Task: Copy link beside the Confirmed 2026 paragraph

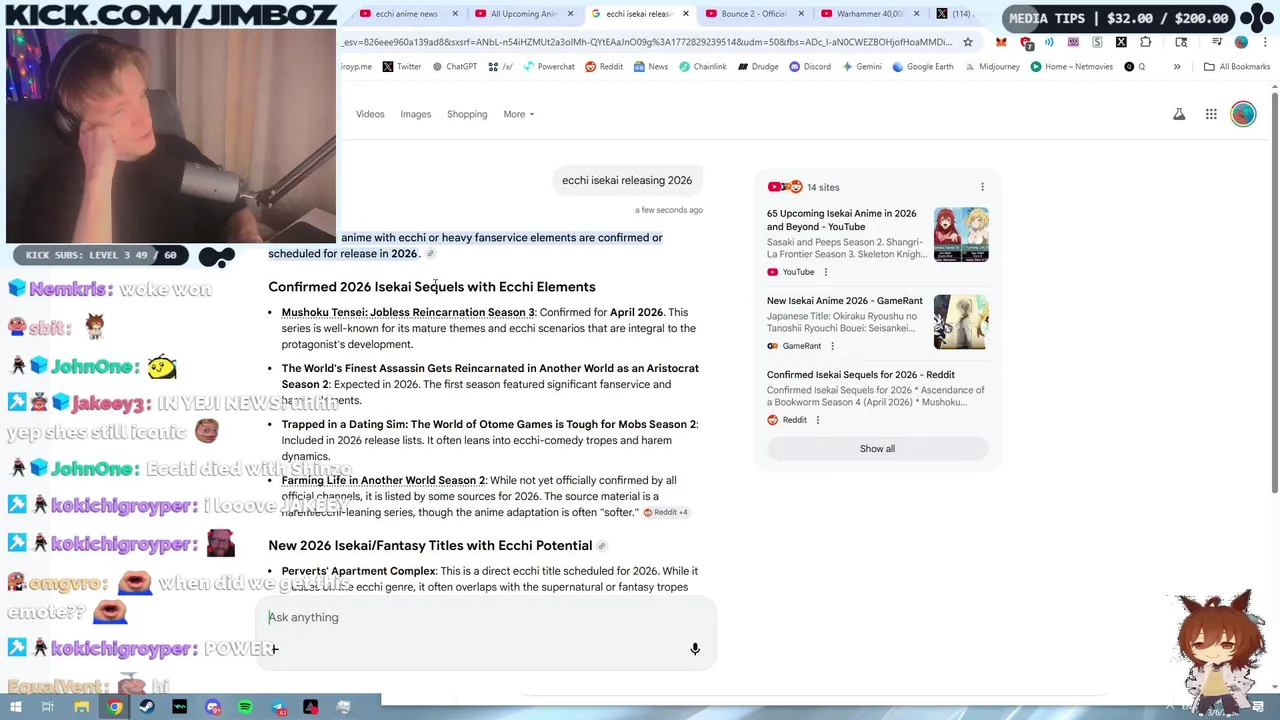Action: click(431, 254)
